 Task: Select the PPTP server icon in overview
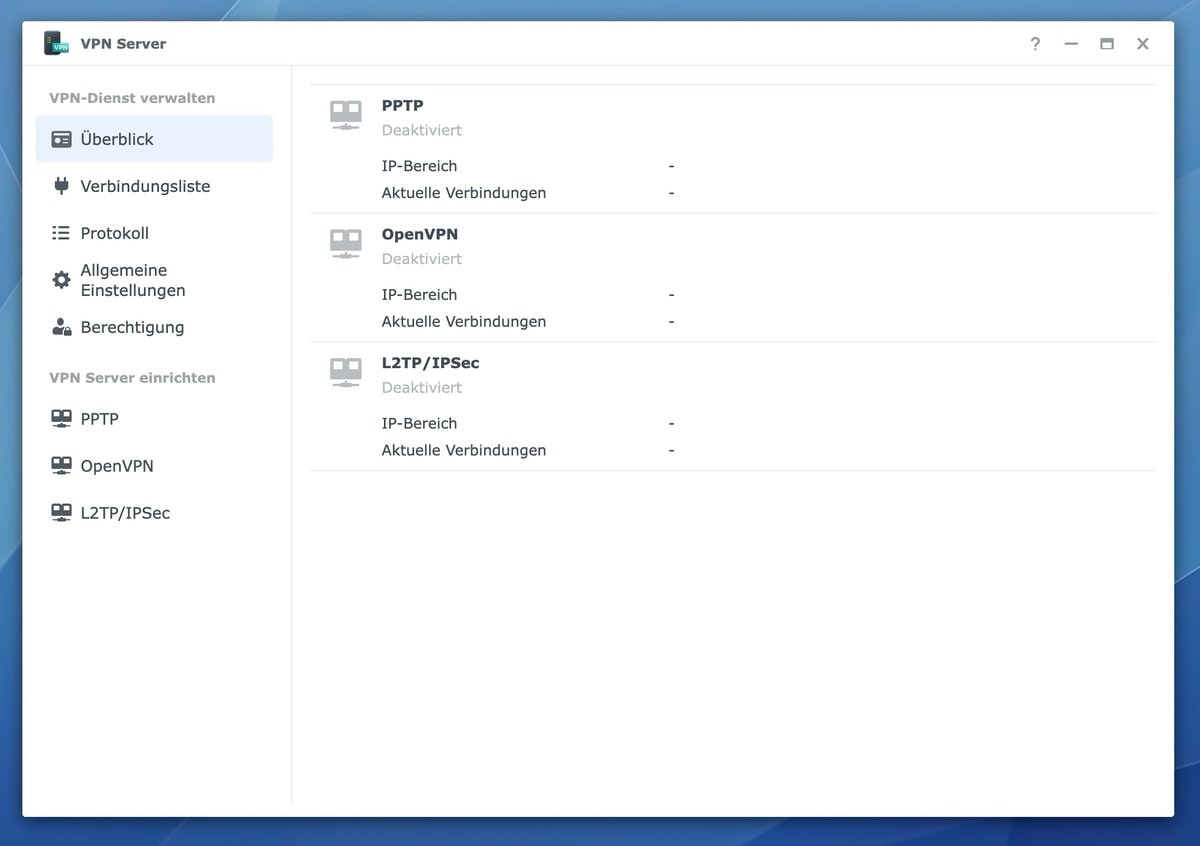coord(345,115)
